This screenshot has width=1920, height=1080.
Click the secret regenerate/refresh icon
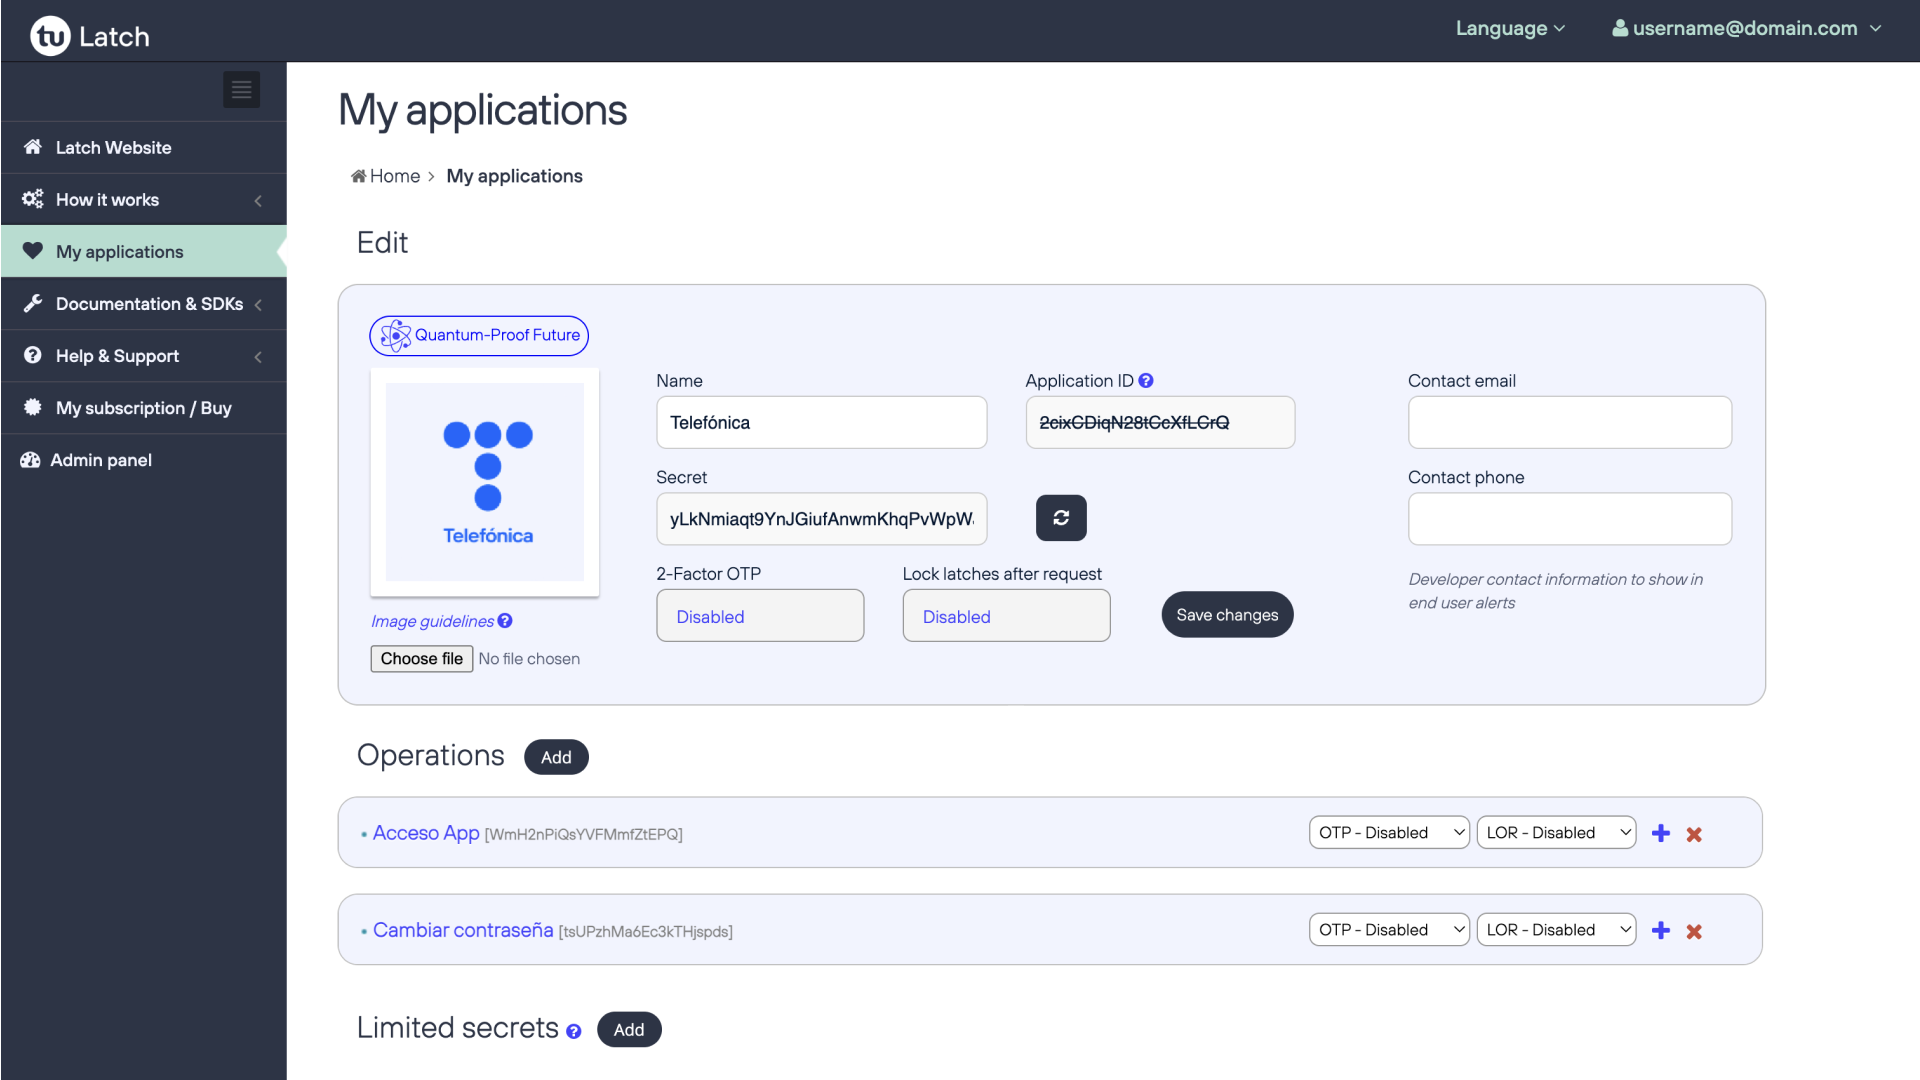tap(1062, 517)
